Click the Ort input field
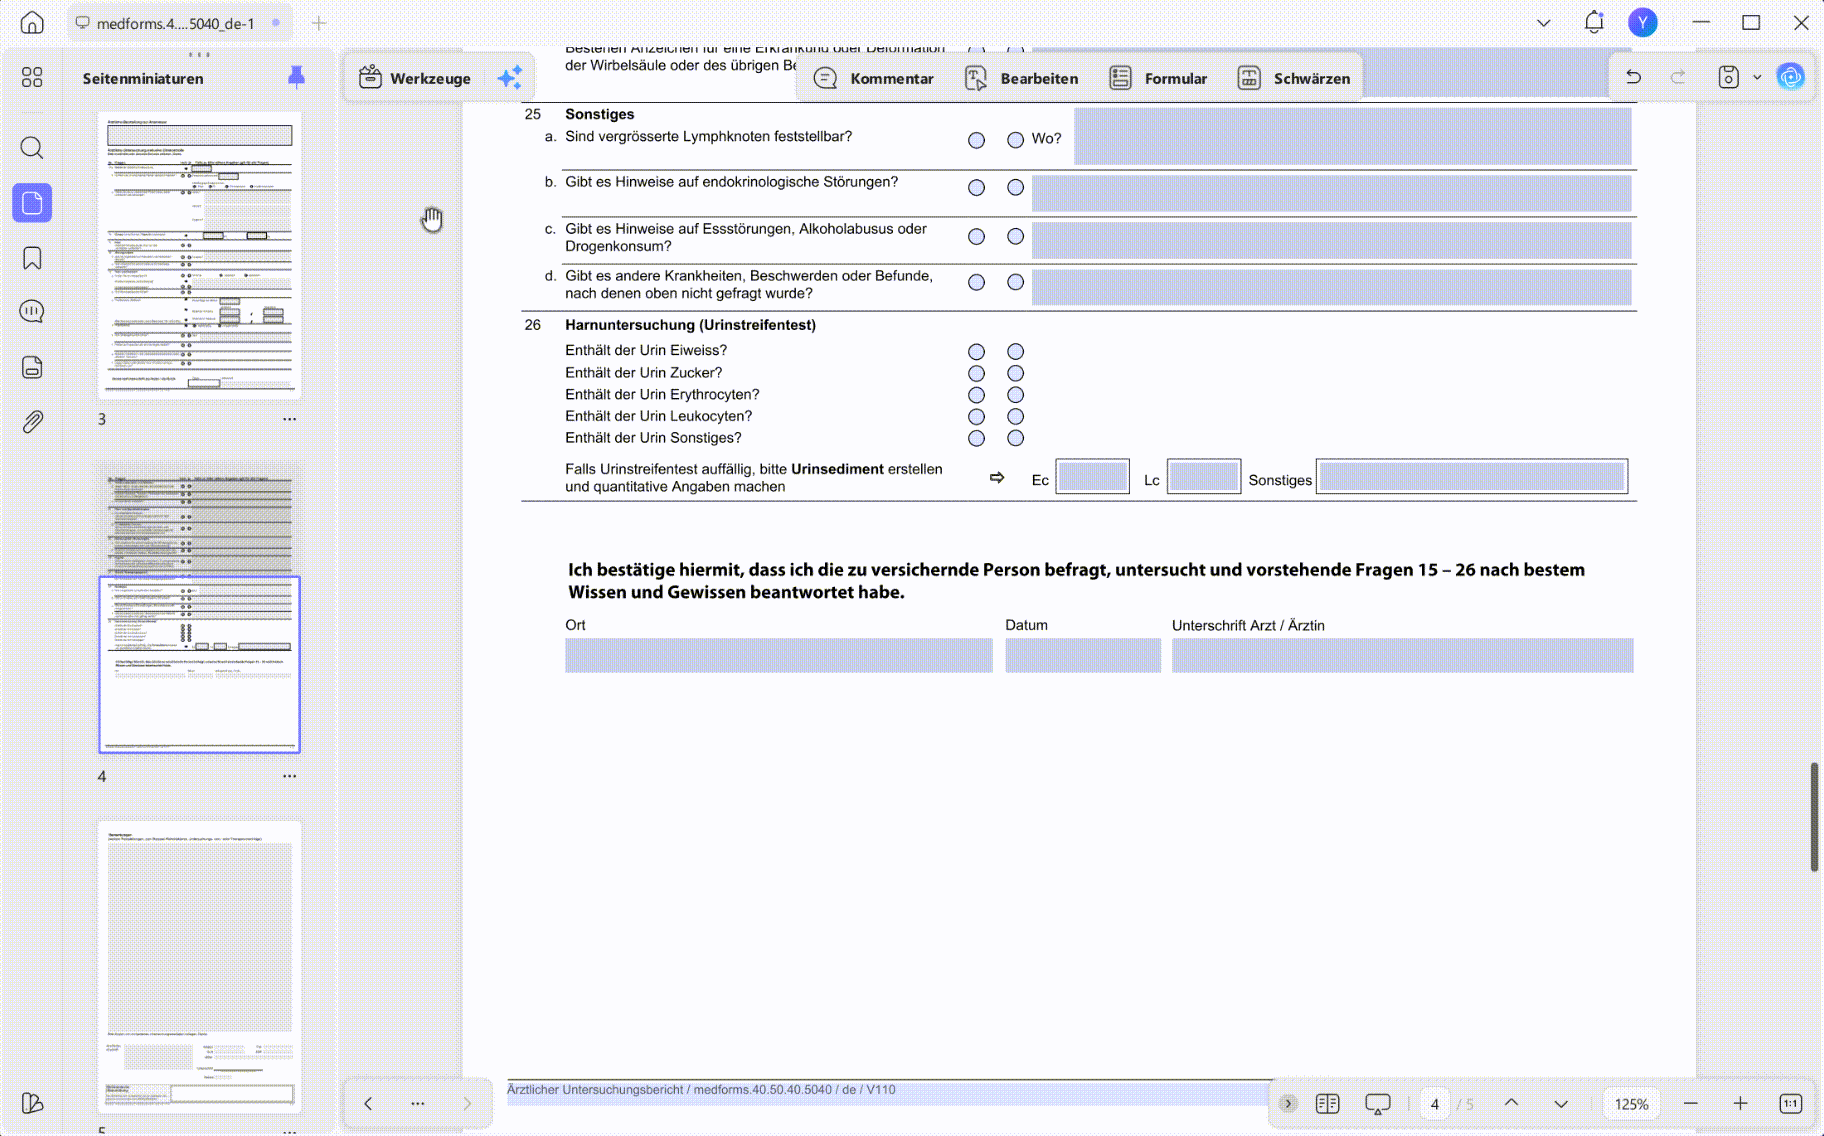 [778, 655]
